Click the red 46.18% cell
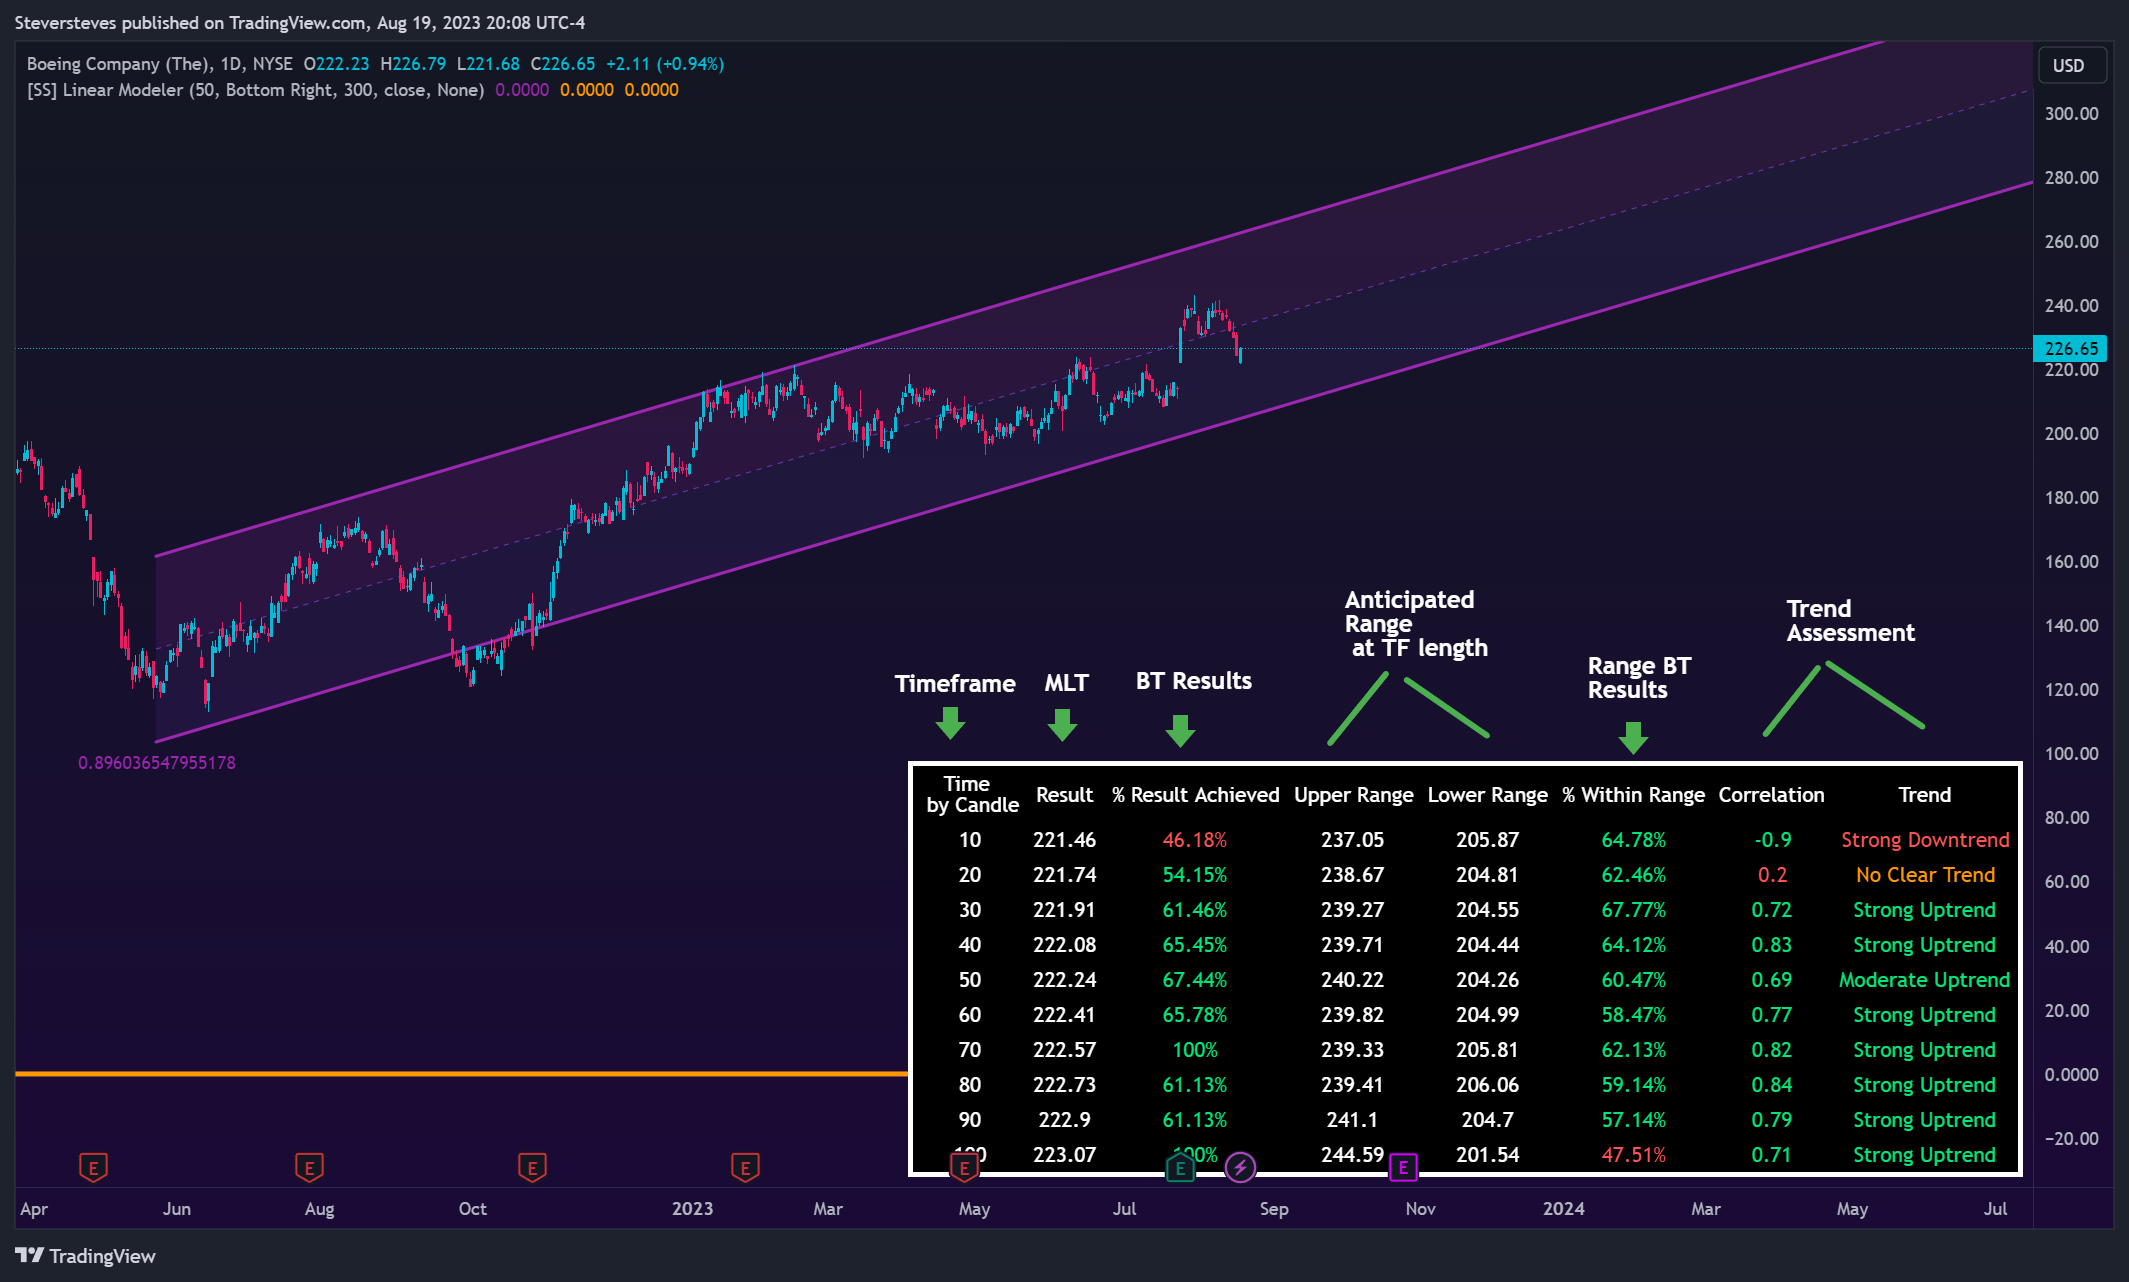Image resolution: width=2129 pixels, height=1282 pixels. [x=1194, y=840]
